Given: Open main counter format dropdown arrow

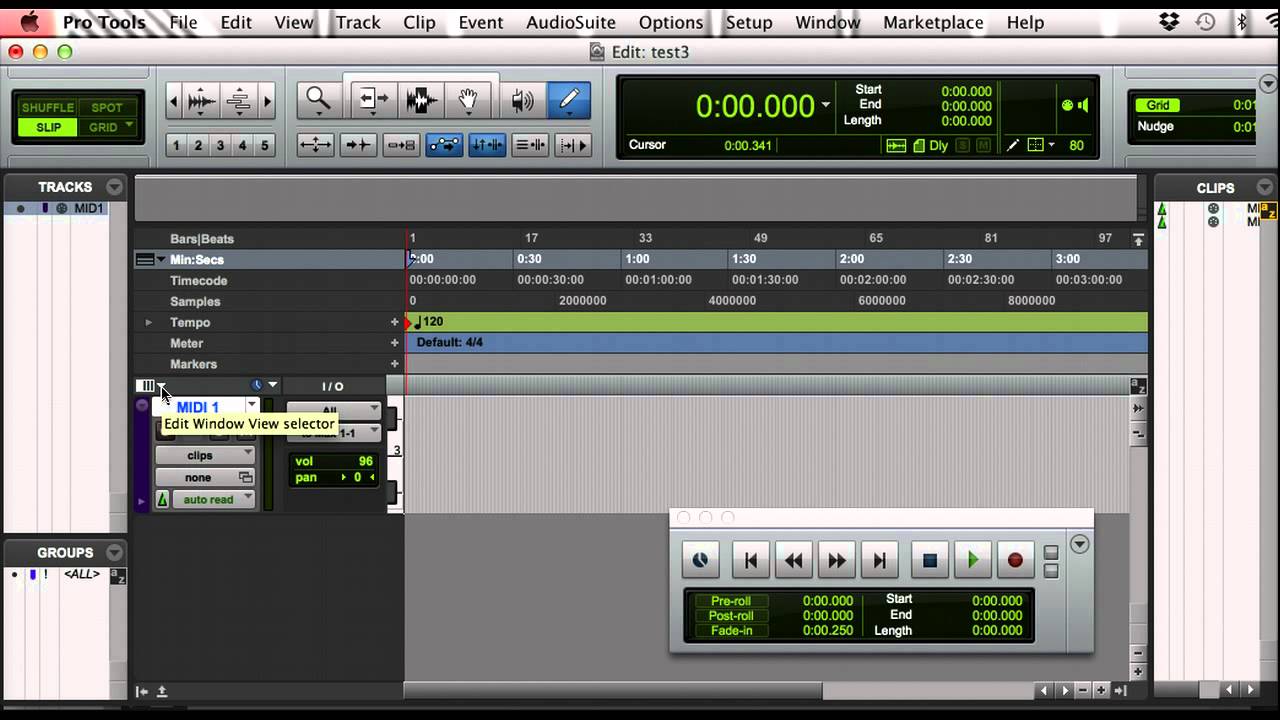Looking at the screenshot, I should pyautogui.click(x=826, y=104).
